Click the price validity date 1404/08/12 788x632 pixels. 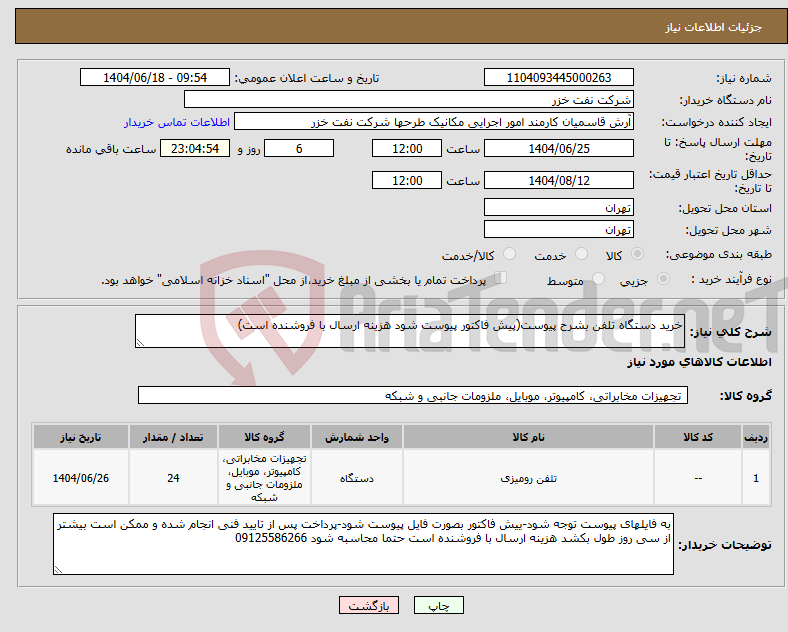(x=558, y=180)
